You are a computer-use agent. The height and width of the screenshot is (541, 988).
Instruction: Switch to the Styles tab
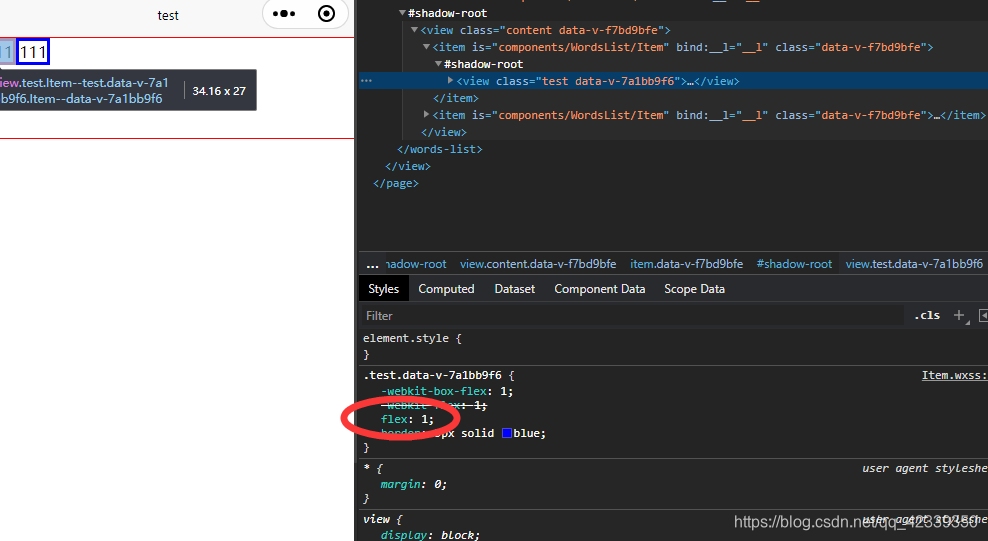[384, 288]
